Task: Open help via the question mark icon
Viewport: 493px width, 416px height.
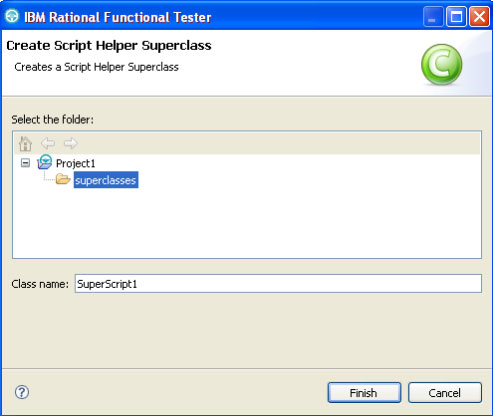Action: [x=22, y=392]
